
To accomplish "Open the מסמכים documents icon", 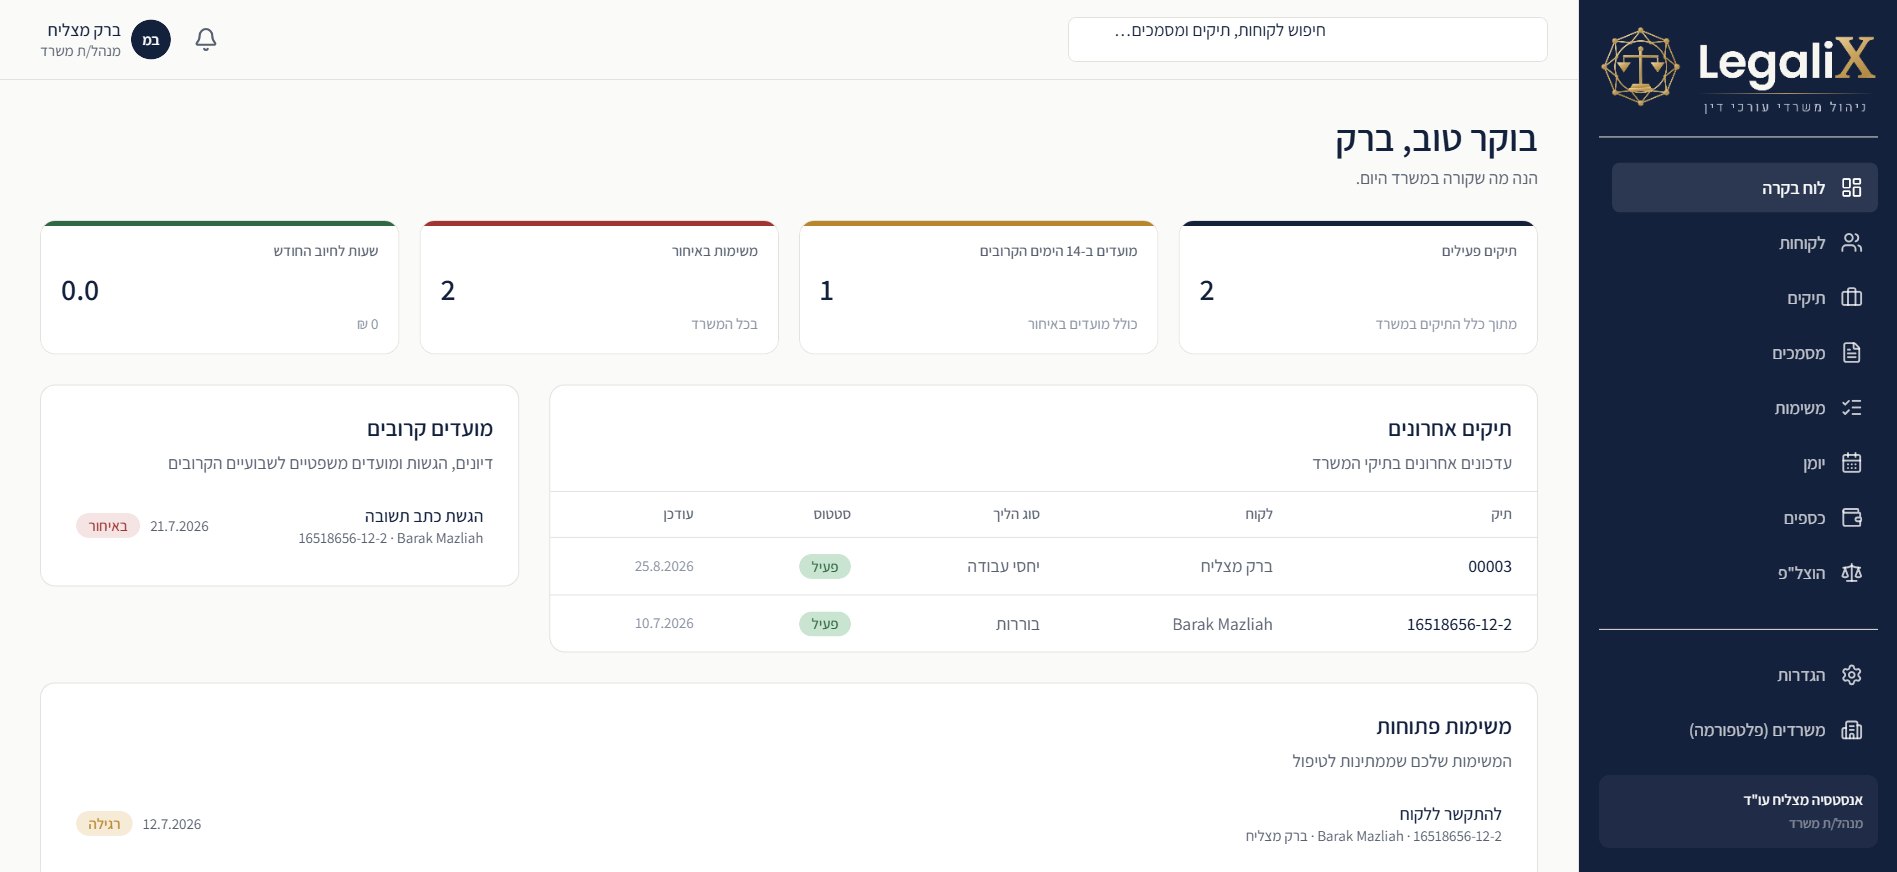I will [1851, 353].
